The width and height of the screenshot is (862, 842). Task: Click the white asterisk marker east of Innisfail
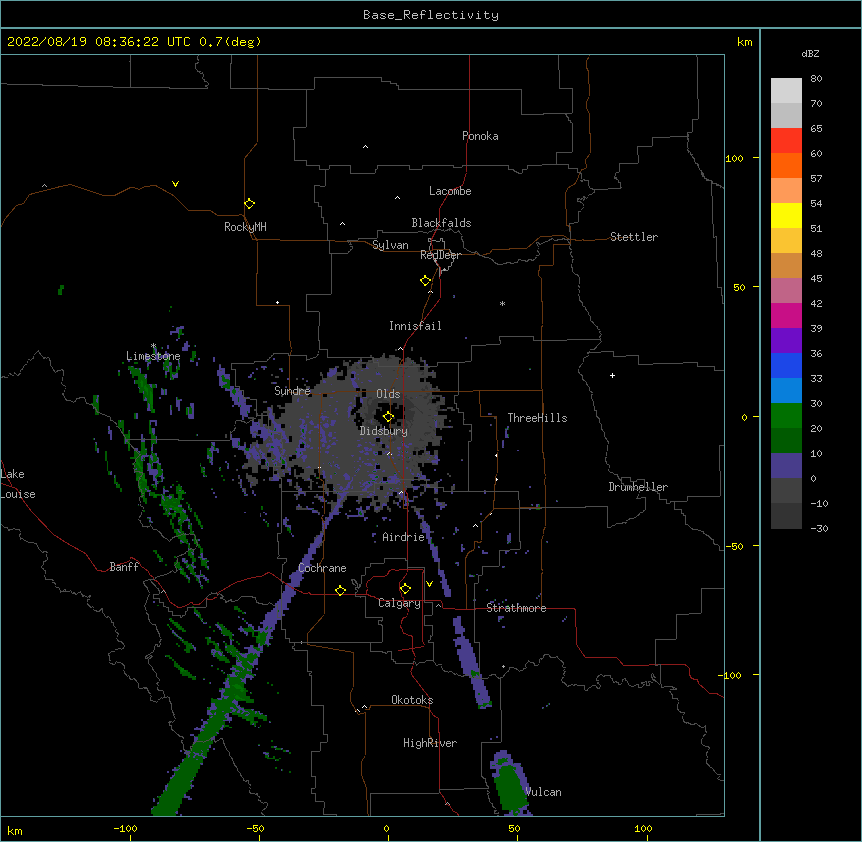click(x=502, y=303)
